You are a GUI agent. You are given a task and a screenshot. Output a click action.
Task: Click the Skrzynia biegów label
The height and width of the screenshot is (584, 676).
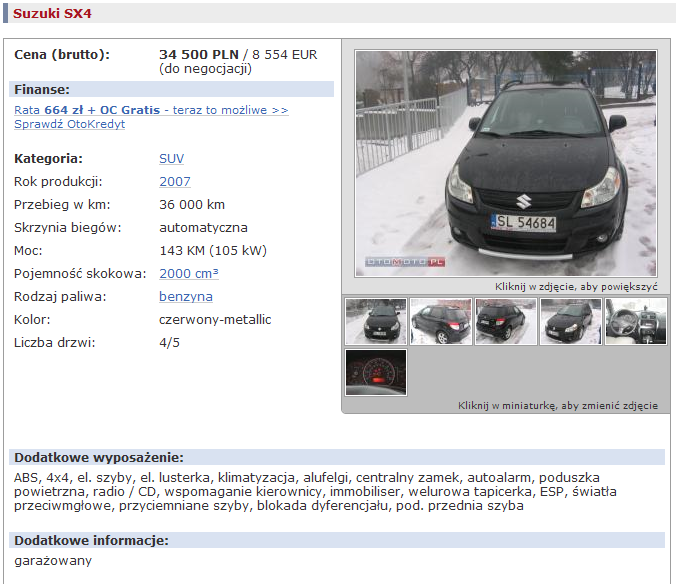click(x=68, y=228)
